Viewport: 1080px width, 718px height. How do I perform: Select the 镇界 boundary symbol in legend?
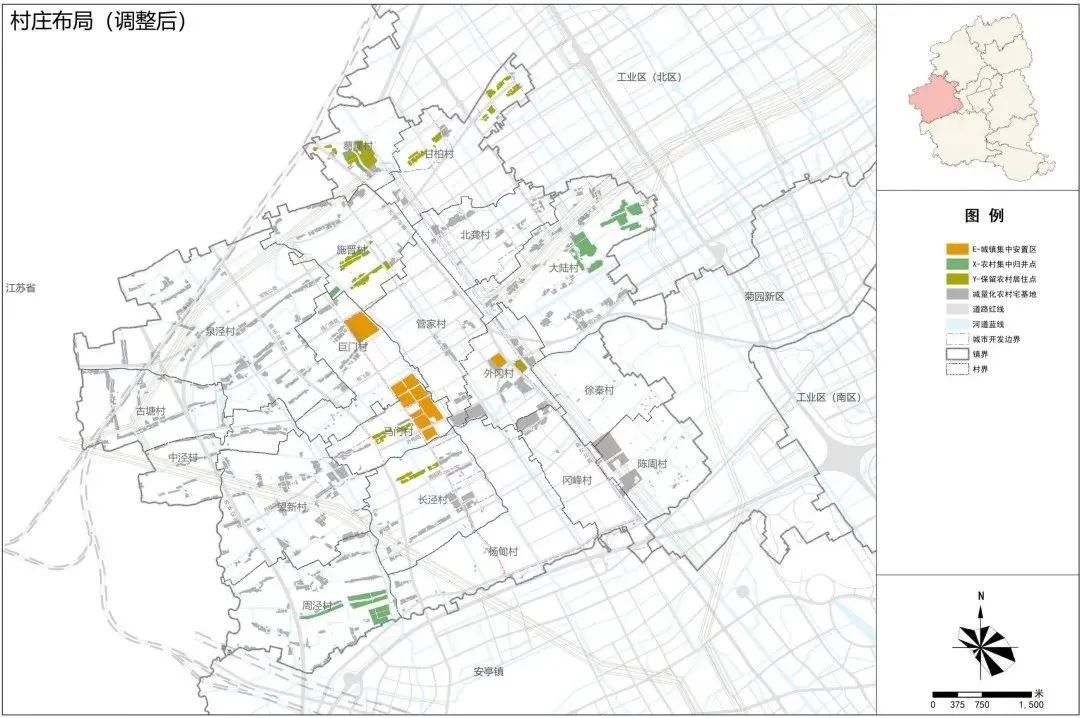point(956,354)
